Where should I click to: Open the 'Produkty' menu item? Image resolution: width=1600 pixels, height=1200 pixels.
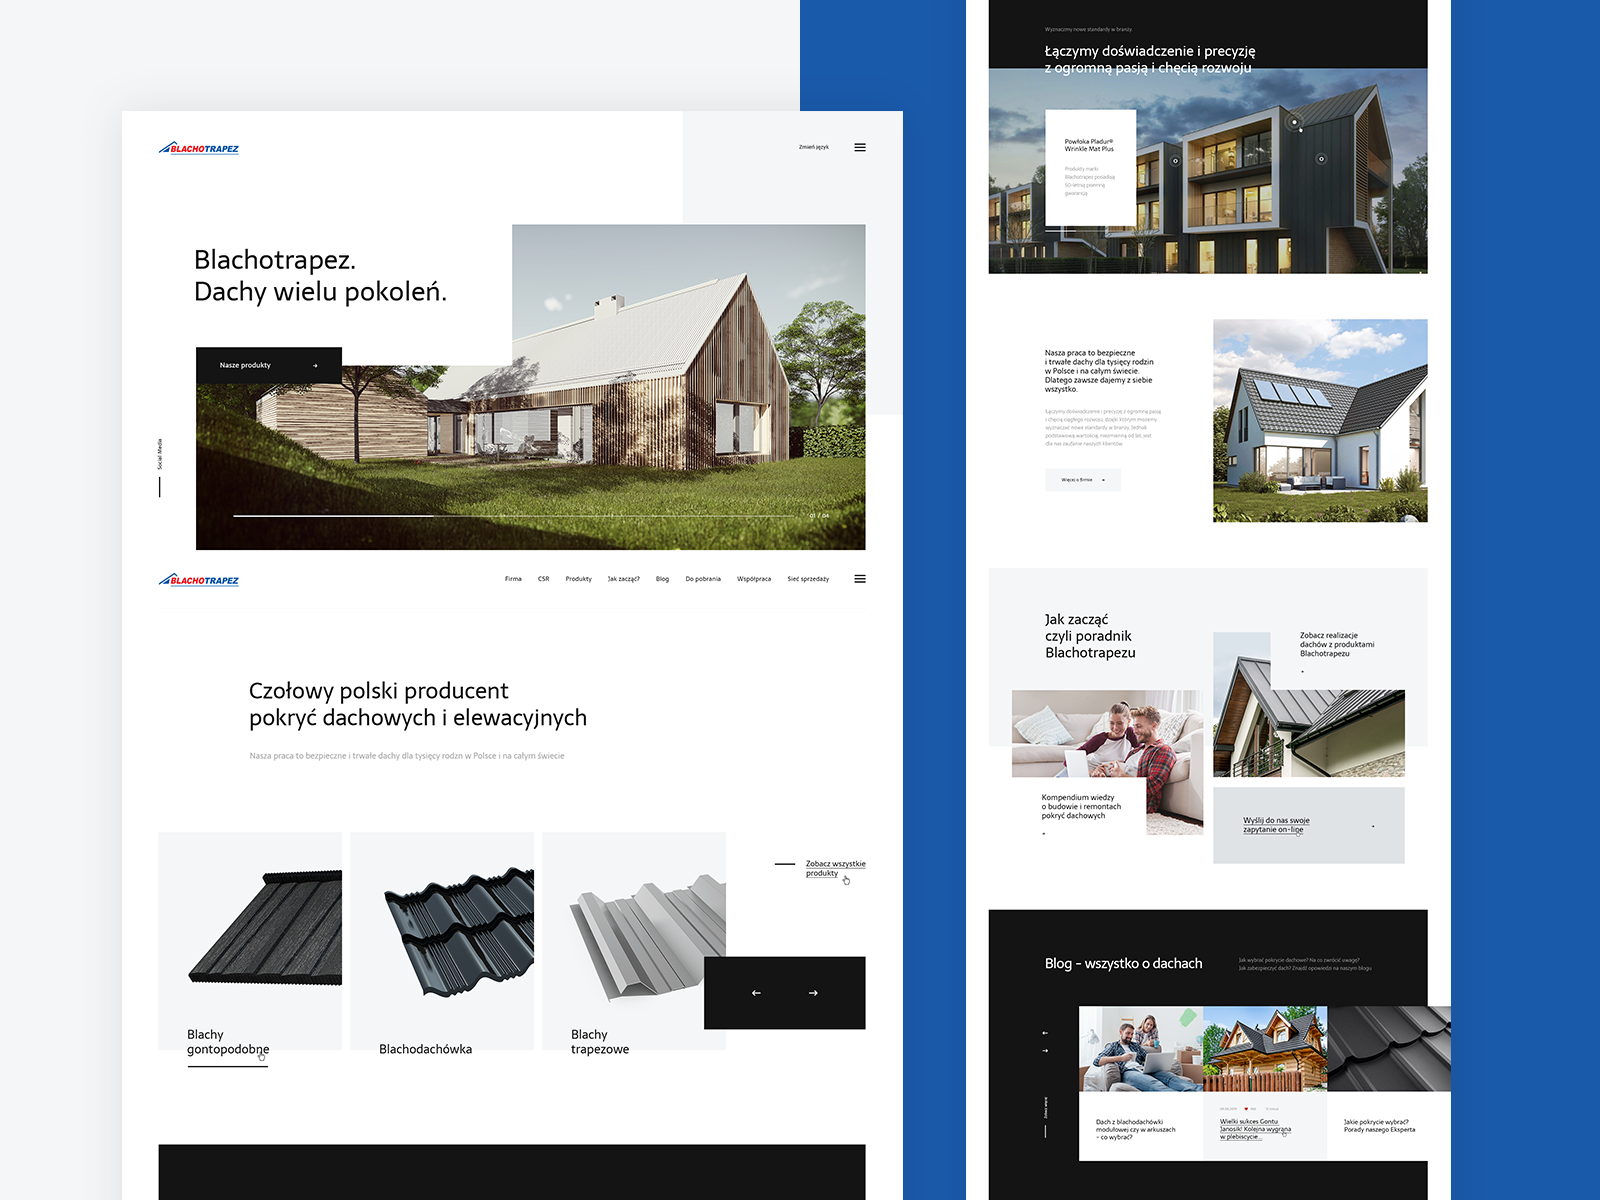pos(578,579)
